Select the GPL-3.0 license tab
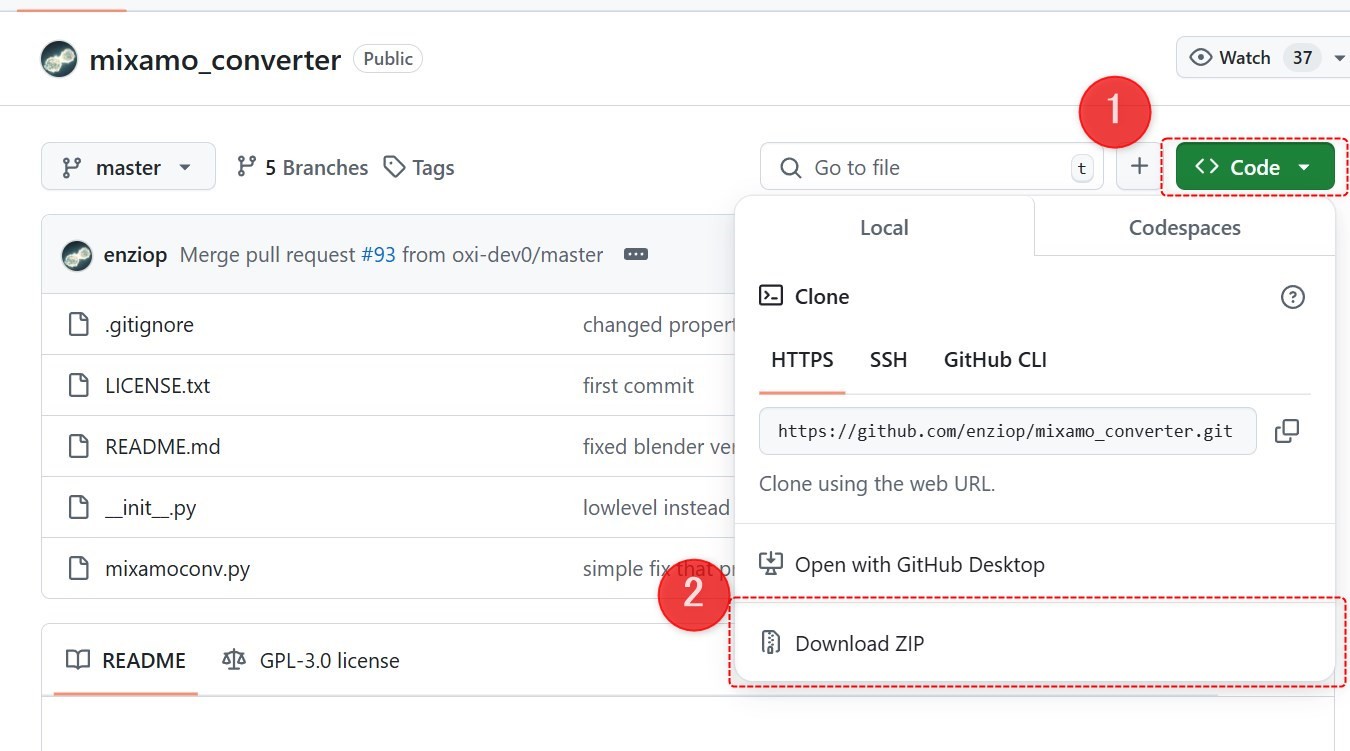Viewport: 1350px width, 751px height. [x=311, y=660]
